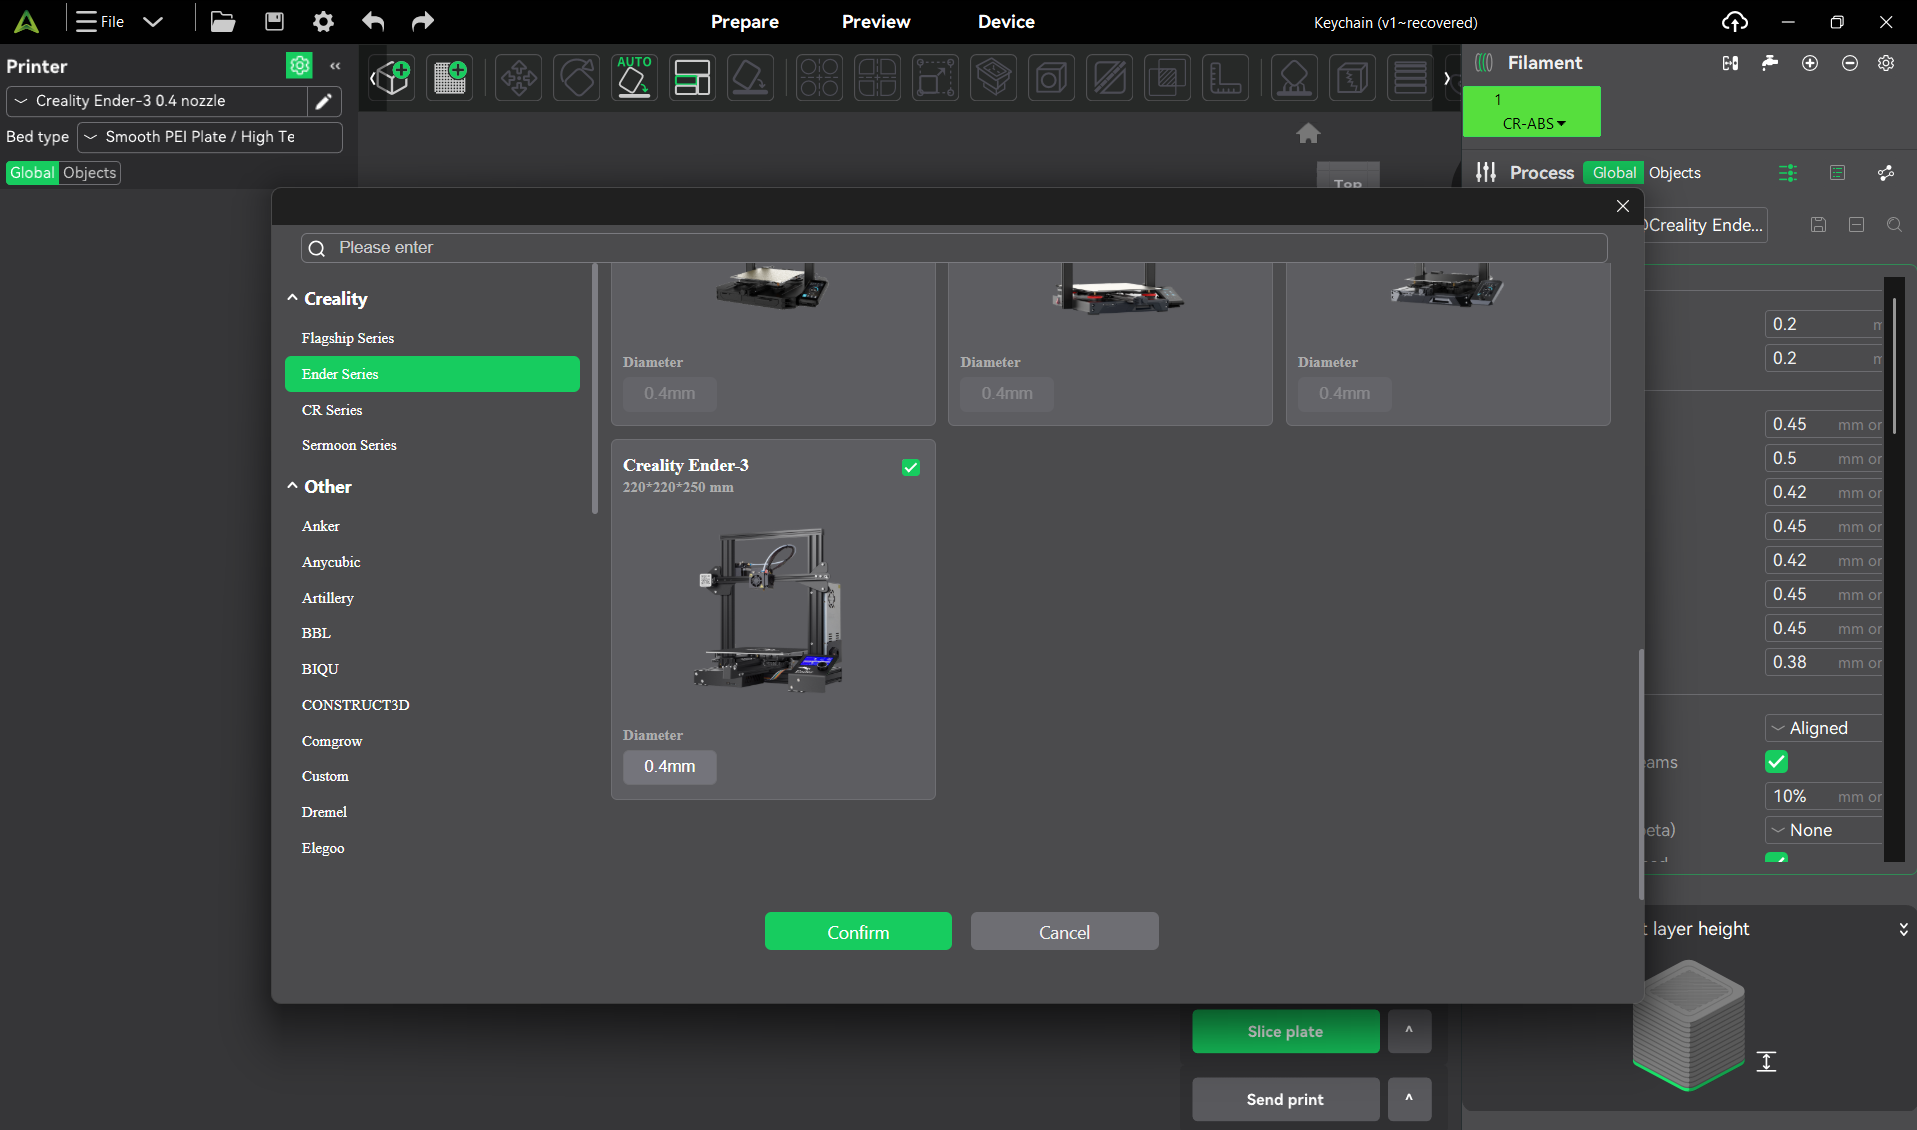Select the ruler Measure tool
The image size is (1917, 1130).
click(x=1226, y=77)
